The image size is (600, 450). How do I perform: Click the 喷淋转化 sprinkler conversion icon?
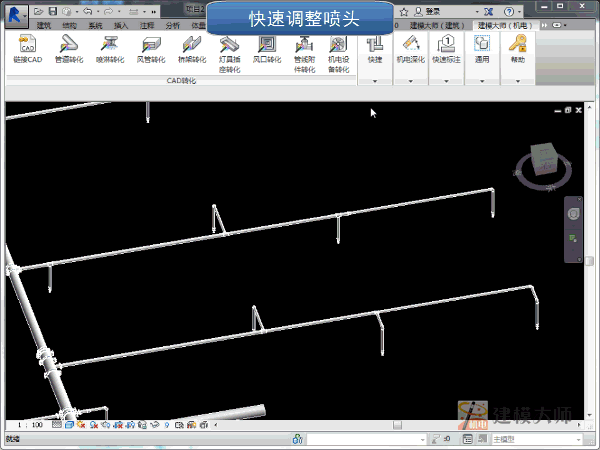110,44
